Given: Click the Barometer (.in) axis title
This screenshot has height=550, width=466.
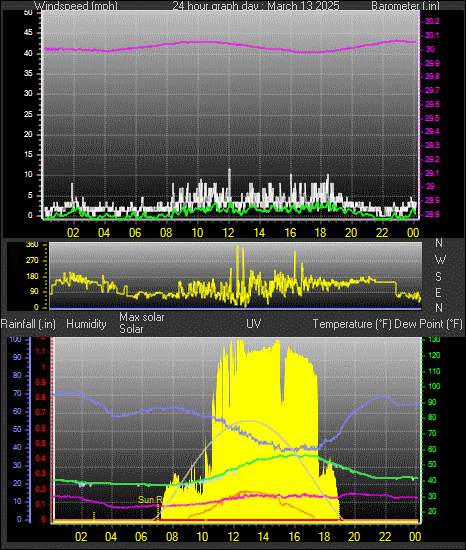Looking at the screenshot, I should [x=405, y=6].
